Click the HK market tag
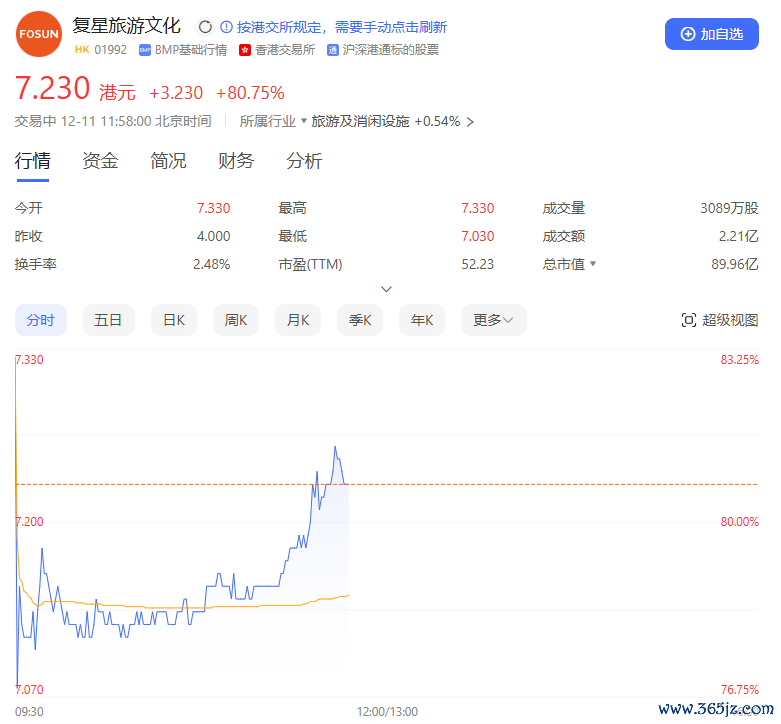This screenshot has width=781, height=724. [82, 50]
